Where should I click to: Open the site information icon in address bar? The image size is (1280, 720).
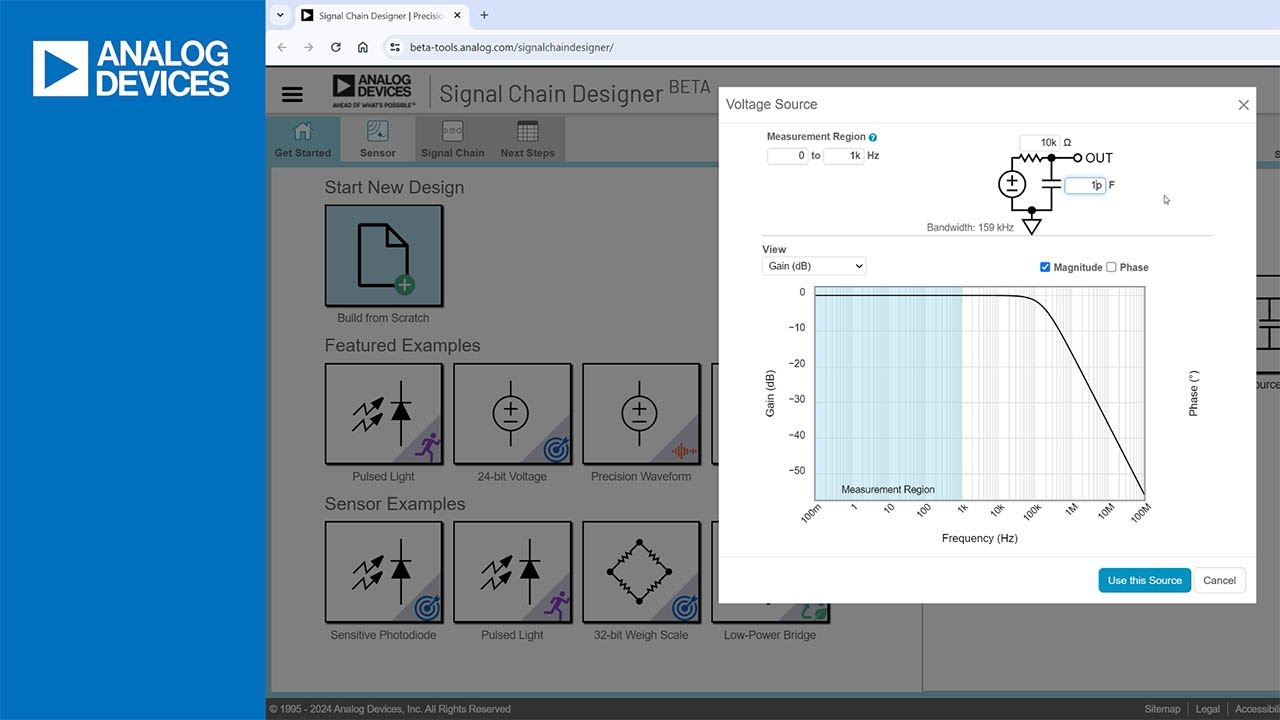point(395,47)
